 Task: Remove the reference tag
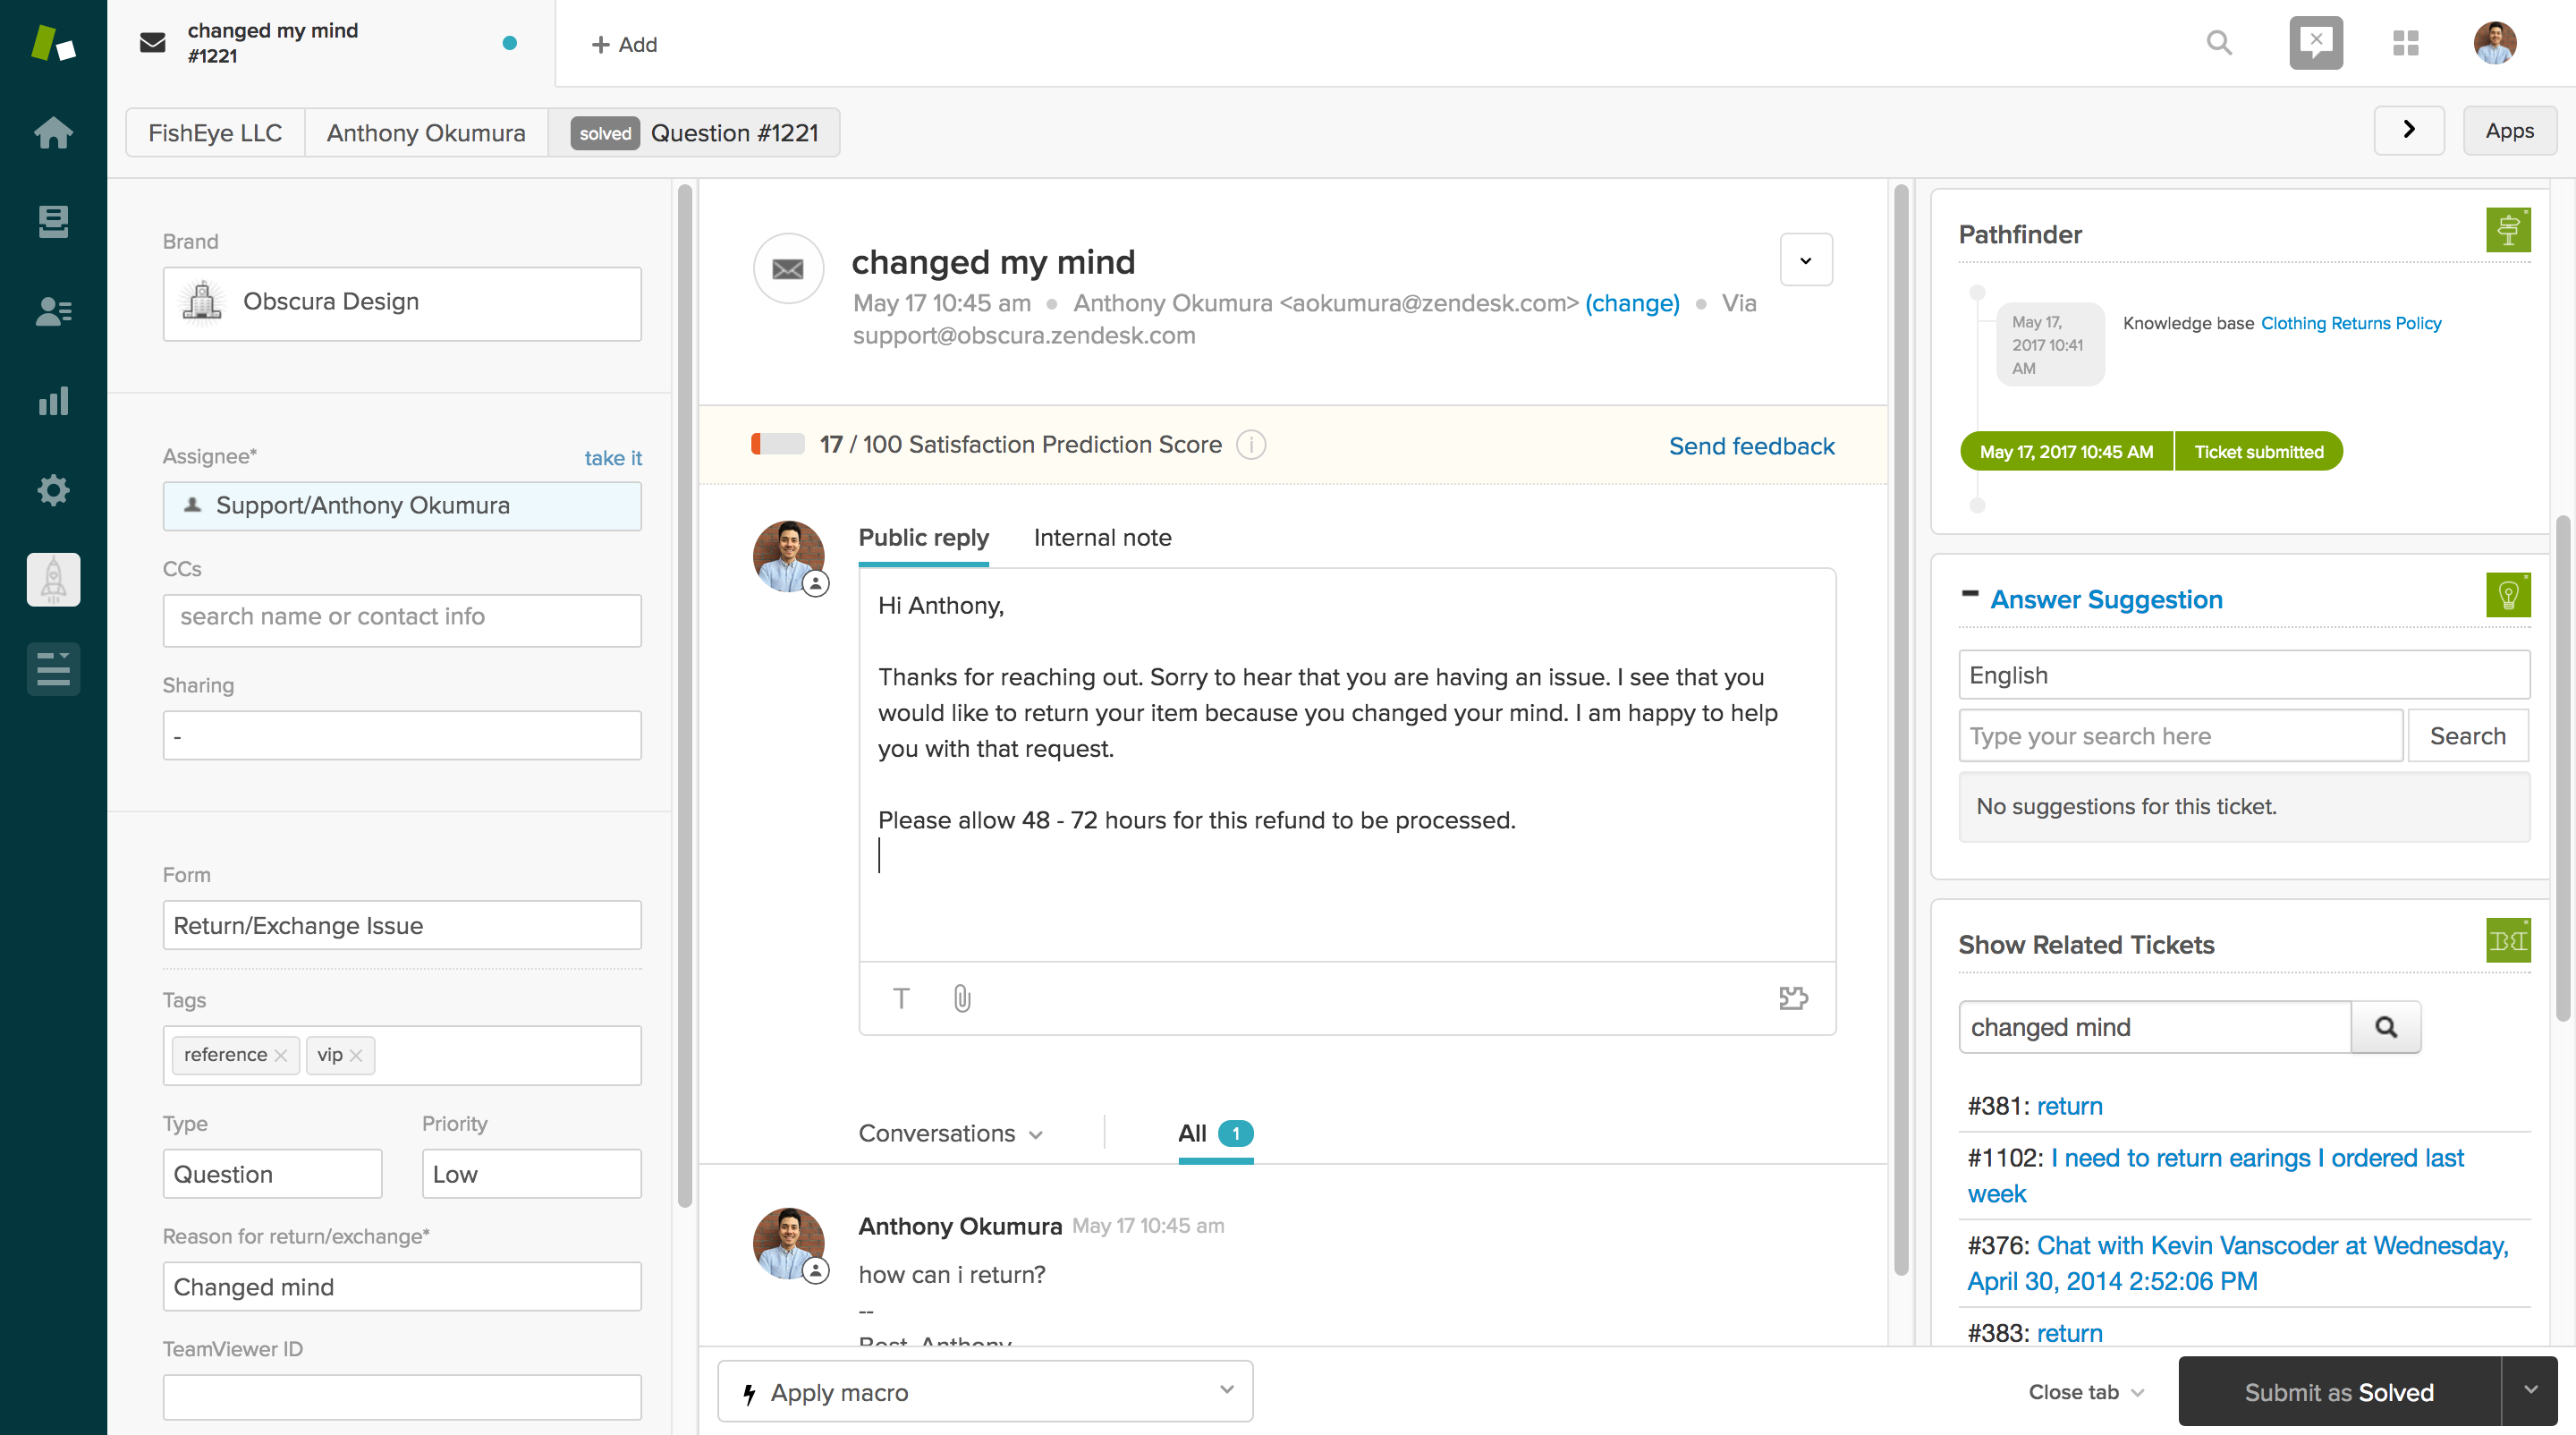coord(281,1055)
